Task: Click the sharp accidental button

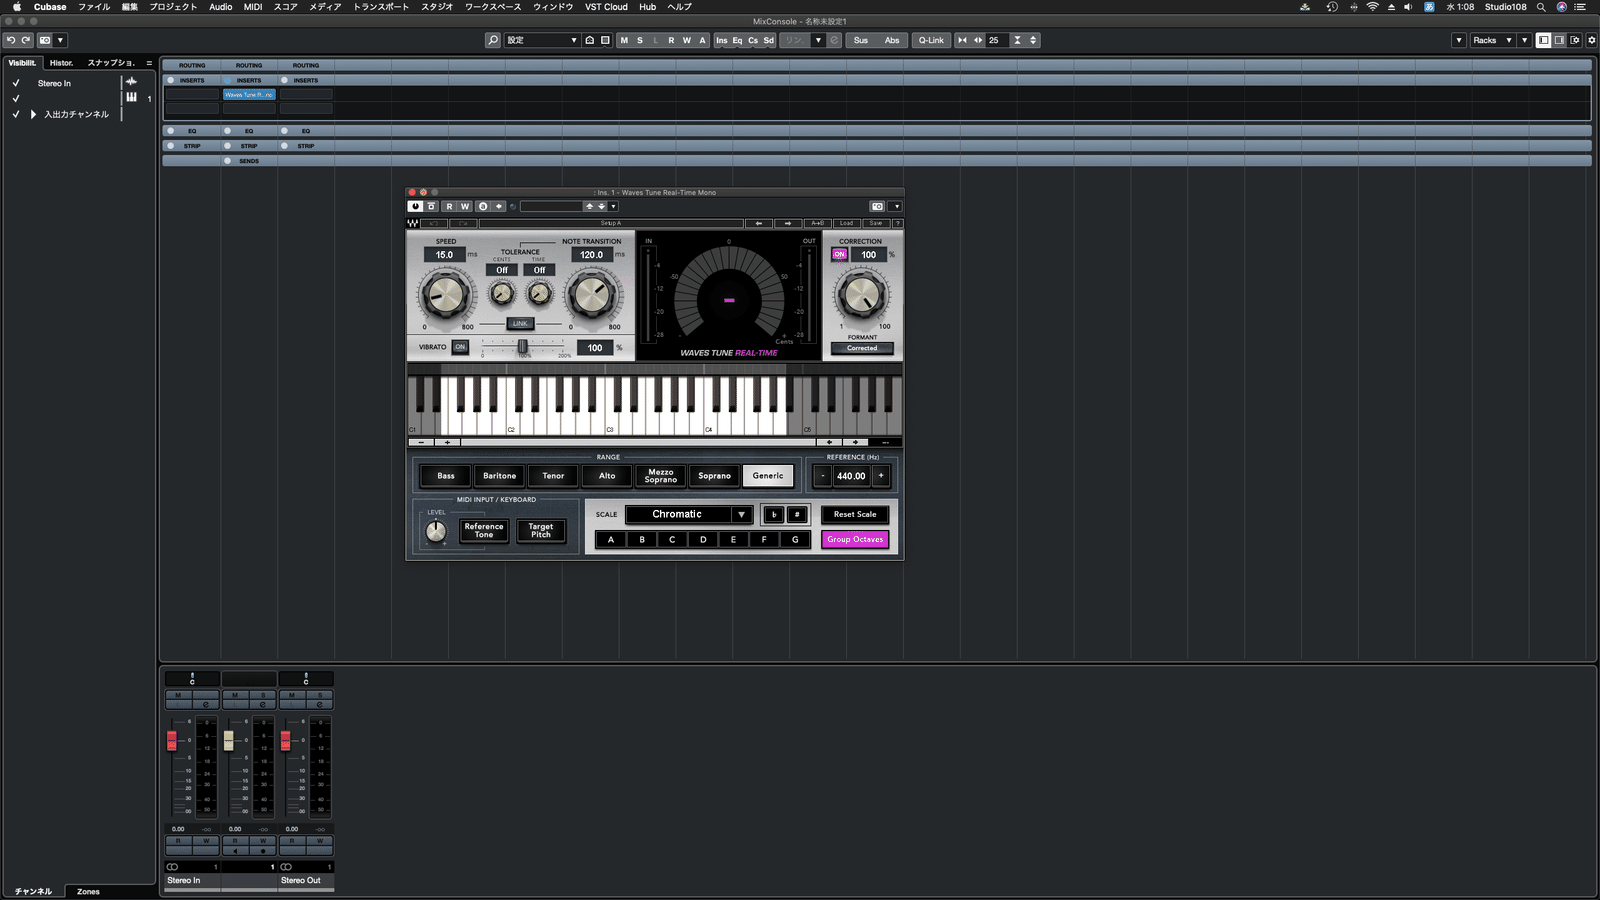Action: click(797, 514)
